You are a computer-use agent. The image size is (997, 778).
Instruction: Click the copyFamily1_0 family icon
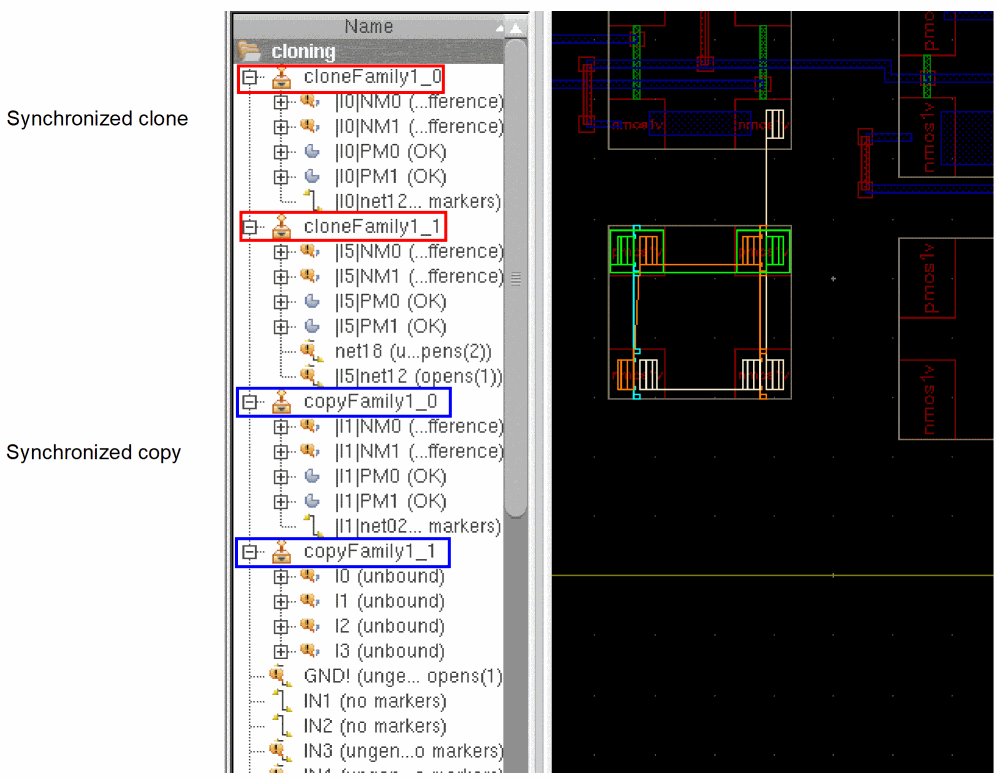point(283,402)
